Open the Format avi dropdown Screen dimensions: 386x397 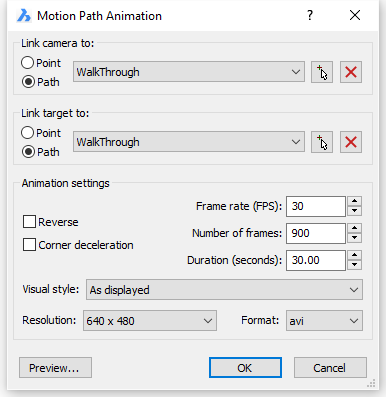pos(324,321)
